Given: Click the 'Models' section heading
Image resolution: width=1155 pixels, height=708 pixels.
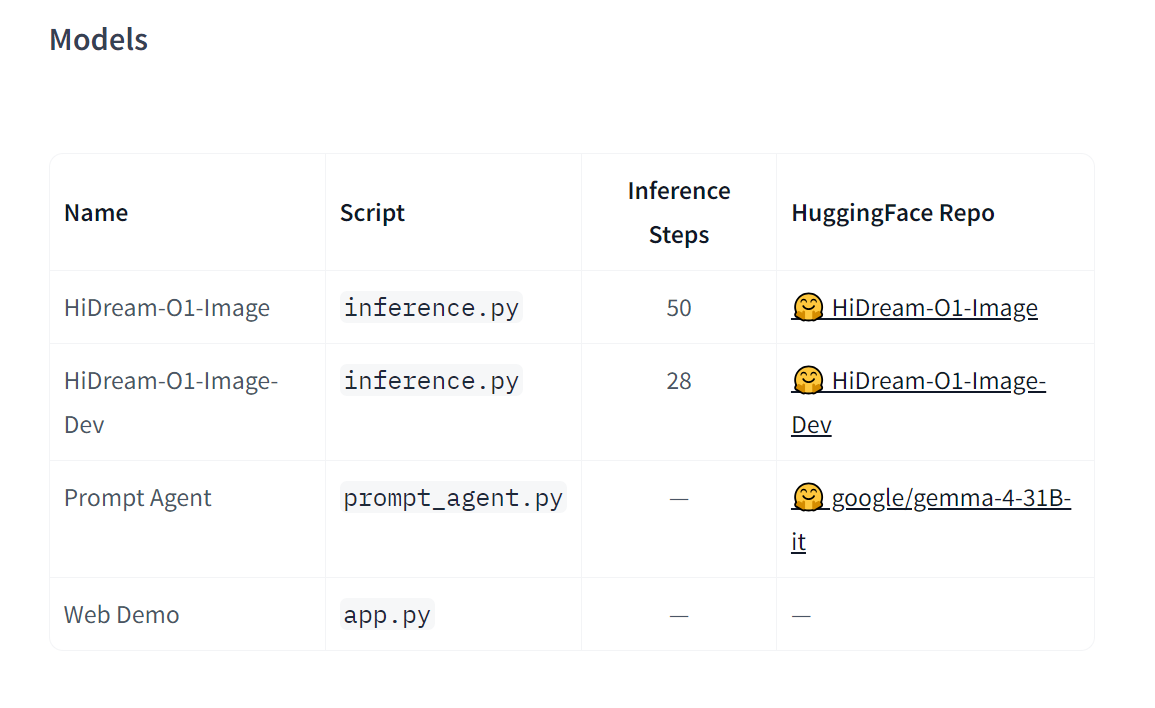Looking at the screenshot, I should click(99, 40).
